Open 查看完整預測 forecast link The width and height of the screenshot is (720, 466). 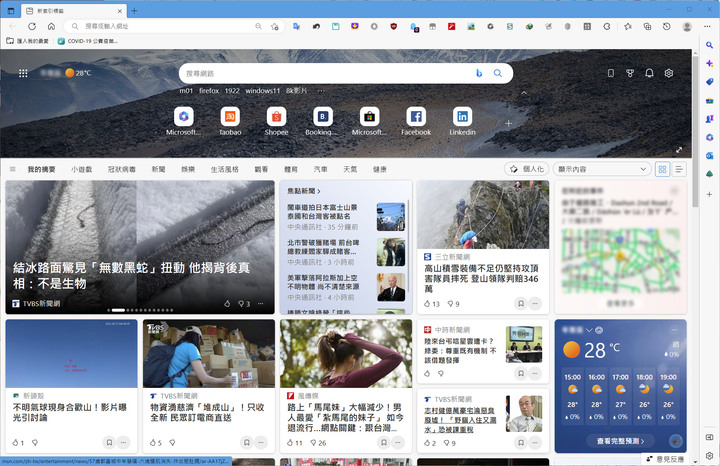pyautogui.click(x=620, y=441)
